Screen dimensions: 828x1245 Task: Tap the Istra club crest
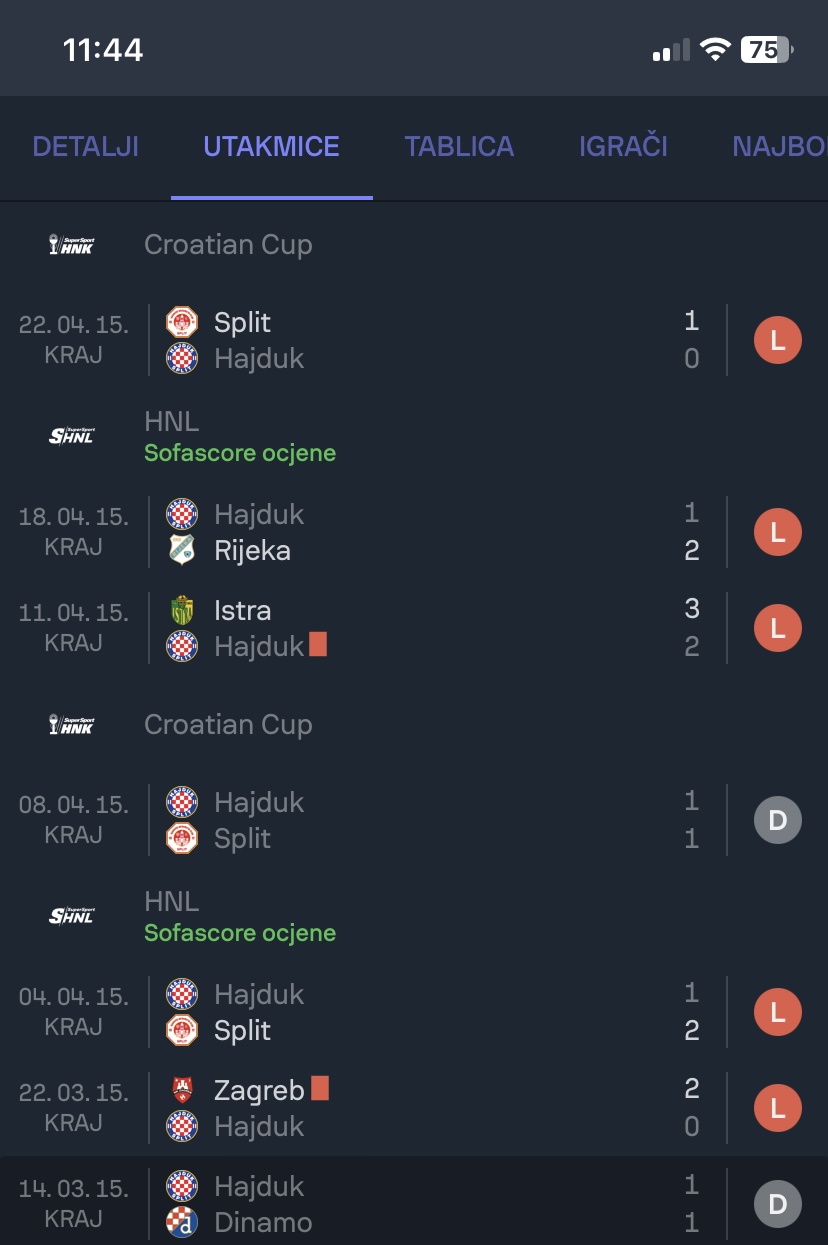click(x=182, y=610)
